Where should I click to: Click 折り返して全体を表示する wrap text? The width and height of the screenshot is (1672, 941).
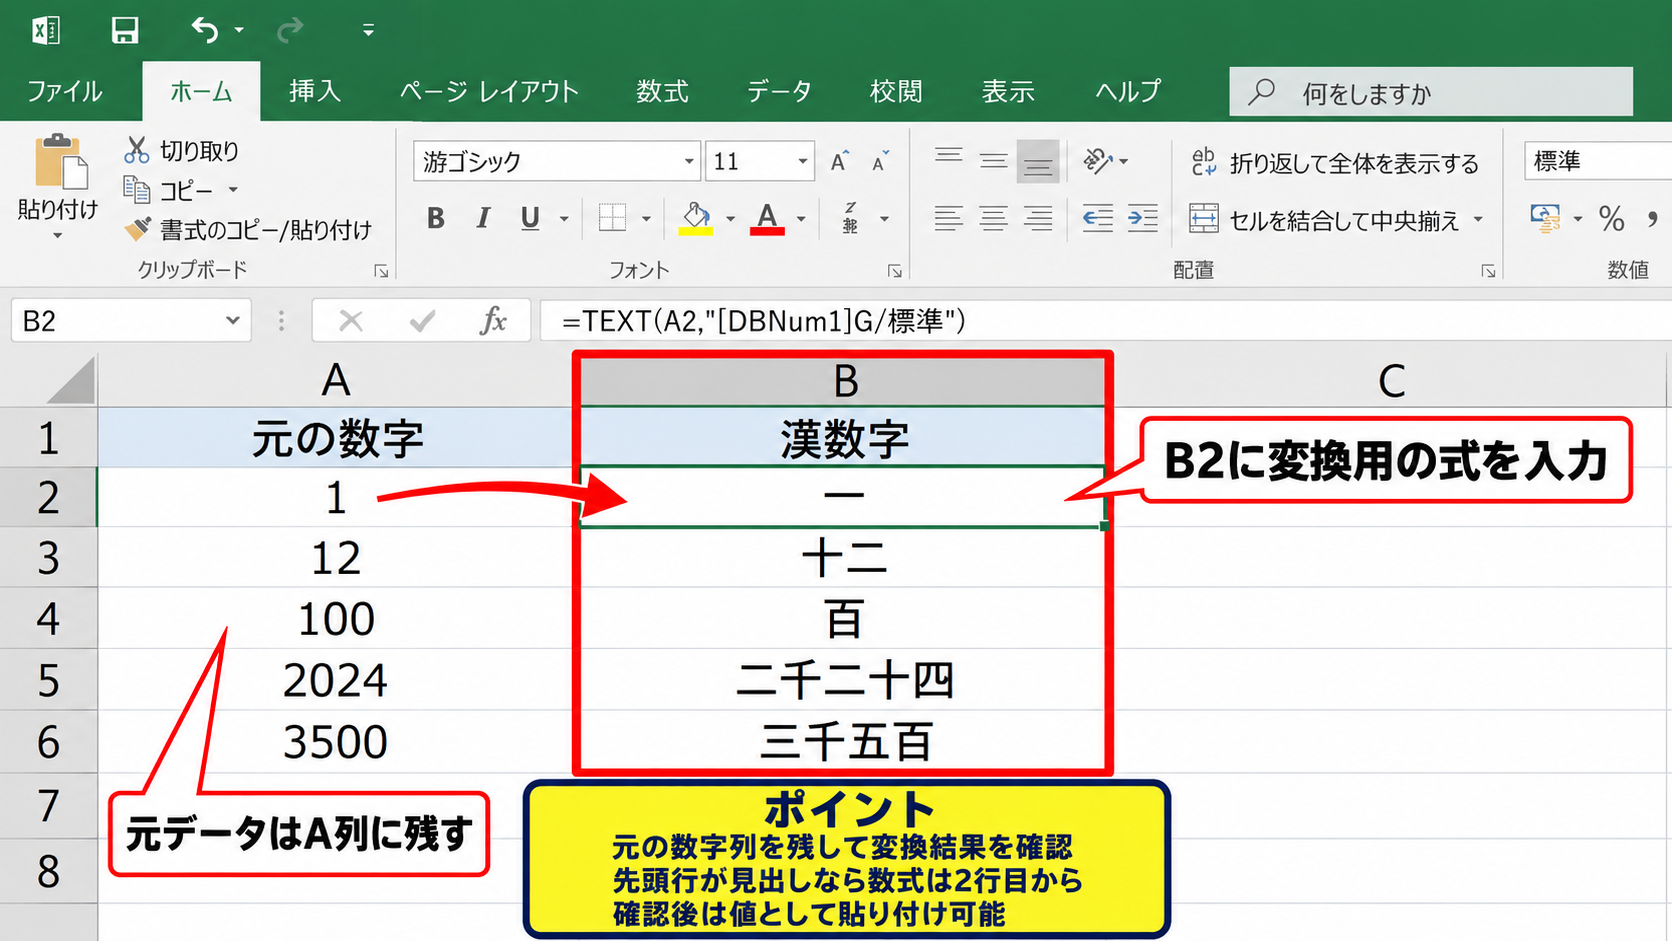1335,163
